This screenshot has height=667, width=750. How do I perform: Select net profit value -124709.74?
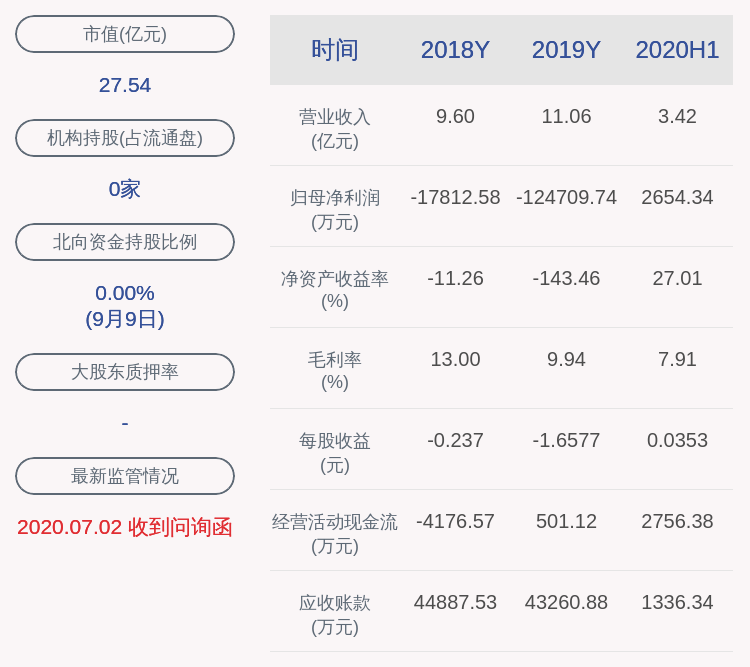566,197
